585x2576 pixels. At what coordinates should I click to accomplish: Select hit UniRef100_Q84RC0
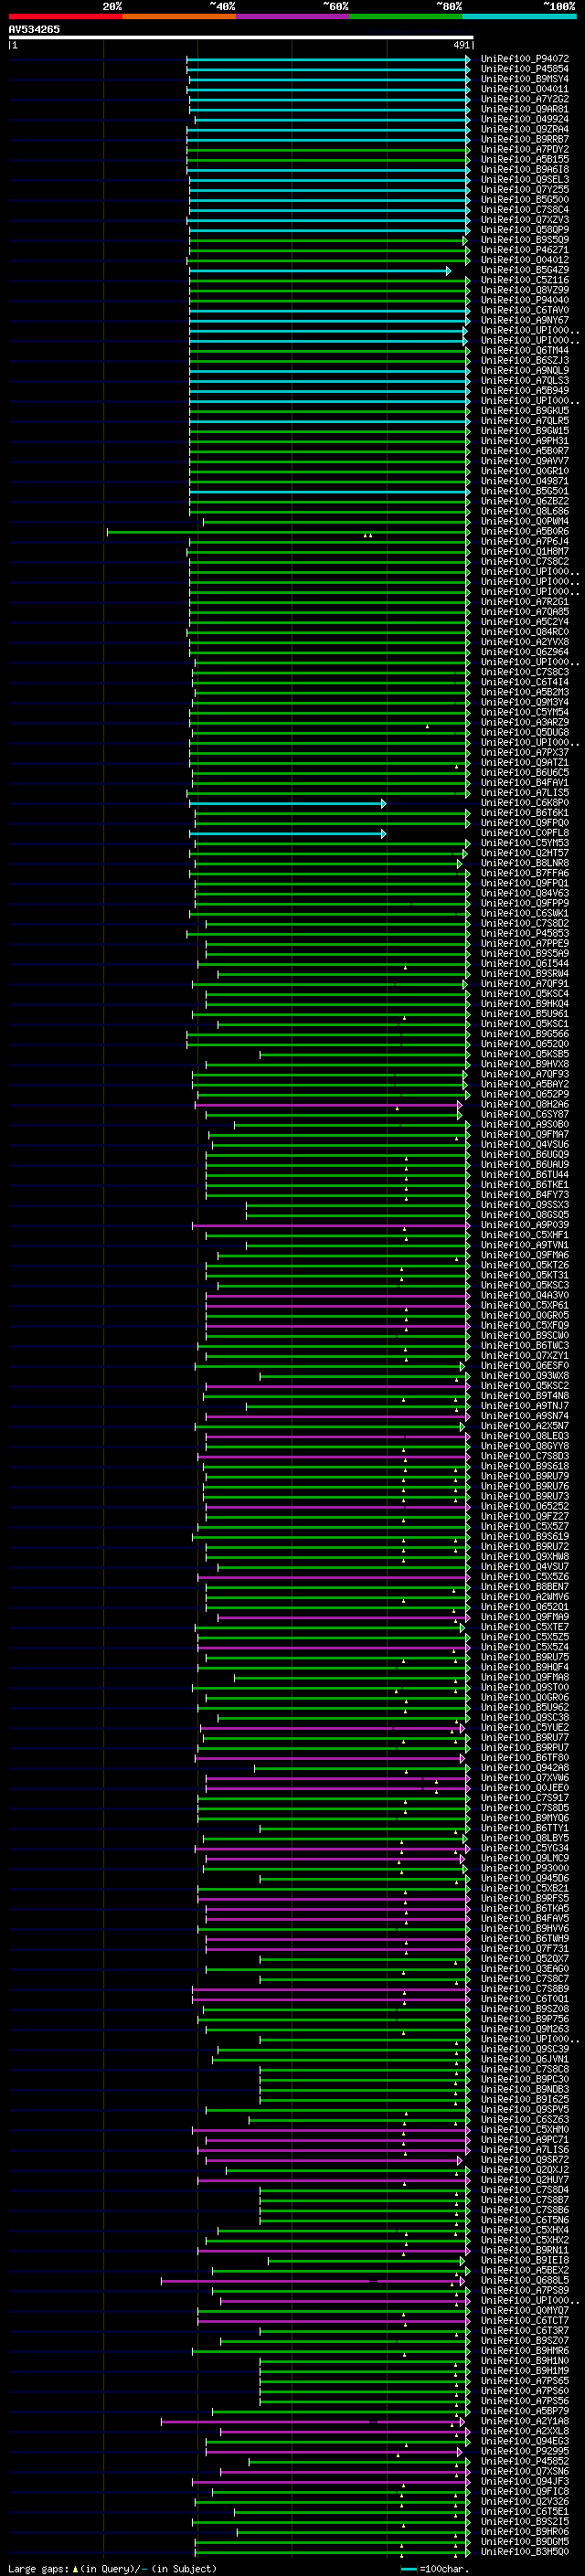tap(524, 632)
